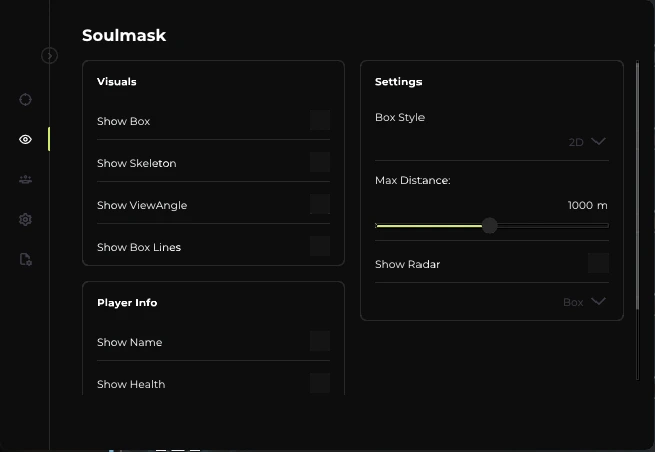
Task: Click the Box Style label
Action: pos(400,117)
